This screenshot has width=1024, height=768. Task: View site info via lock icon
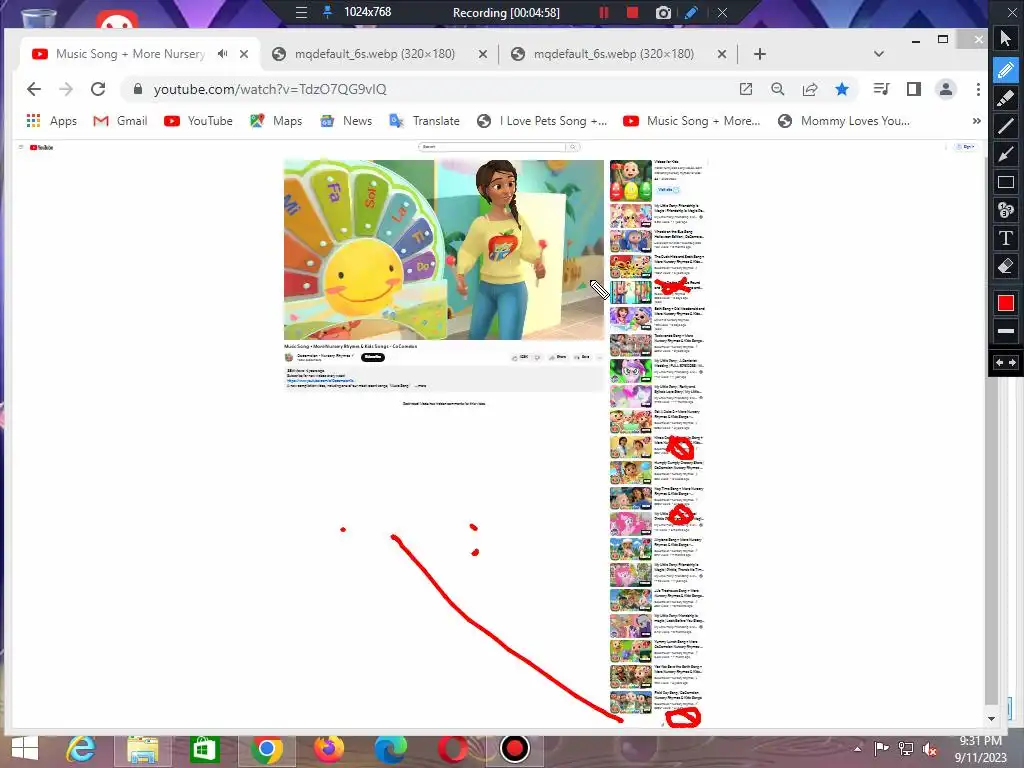click(x=137, y=89)
